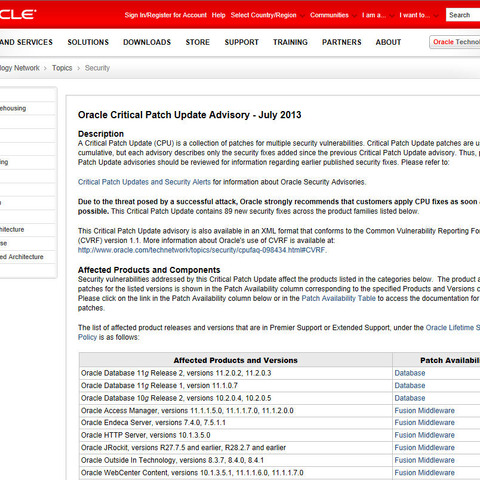Click 'Affected Products and Components' heading
This screenshot has width=480, height=480.
(x=149, y=270)
